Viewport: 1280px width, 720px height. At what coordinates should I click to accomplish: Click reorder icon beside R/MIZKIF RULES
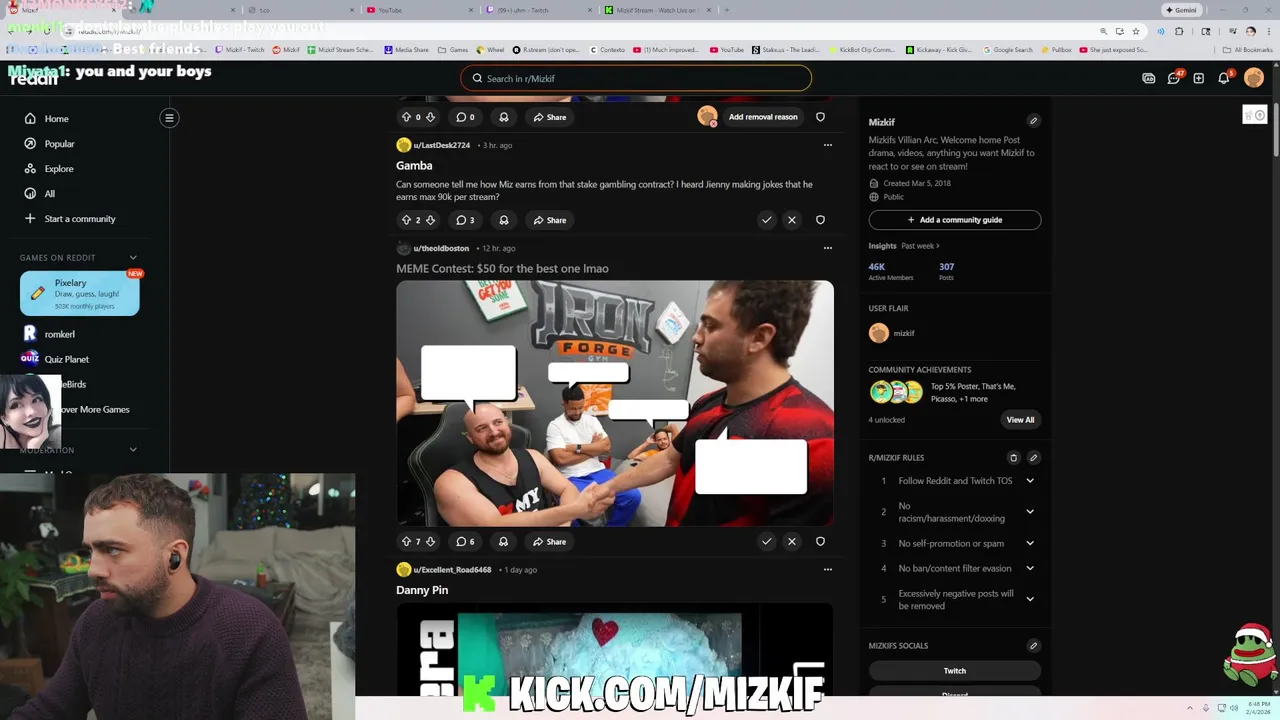coord(1013,458)
